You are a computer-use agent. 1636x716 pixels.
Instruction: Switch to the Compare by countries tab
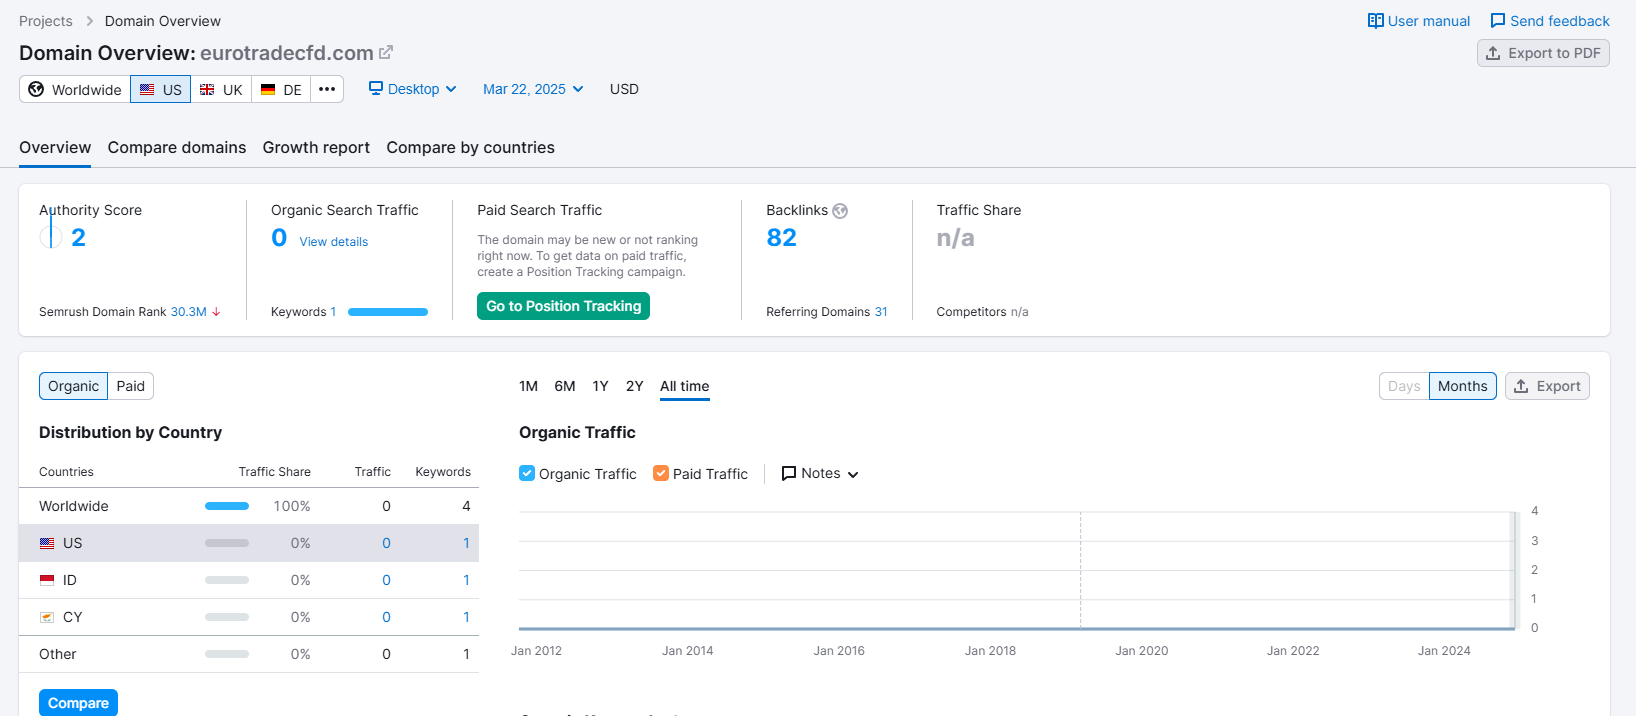coord(470,147)
